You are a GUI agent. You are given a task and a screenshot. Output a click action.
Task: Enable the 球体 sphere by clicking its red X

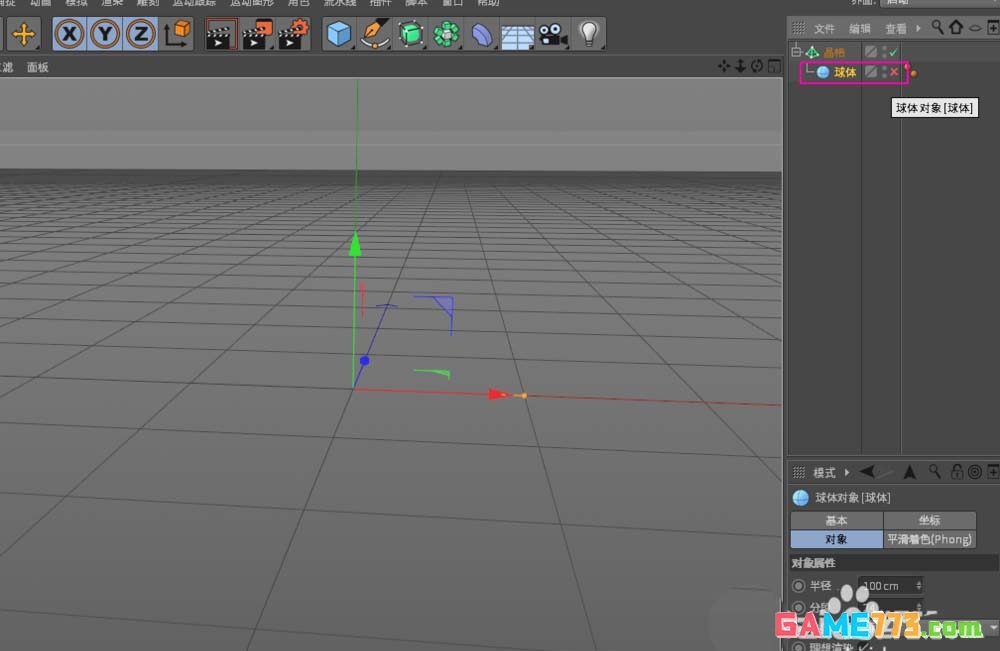893,72
